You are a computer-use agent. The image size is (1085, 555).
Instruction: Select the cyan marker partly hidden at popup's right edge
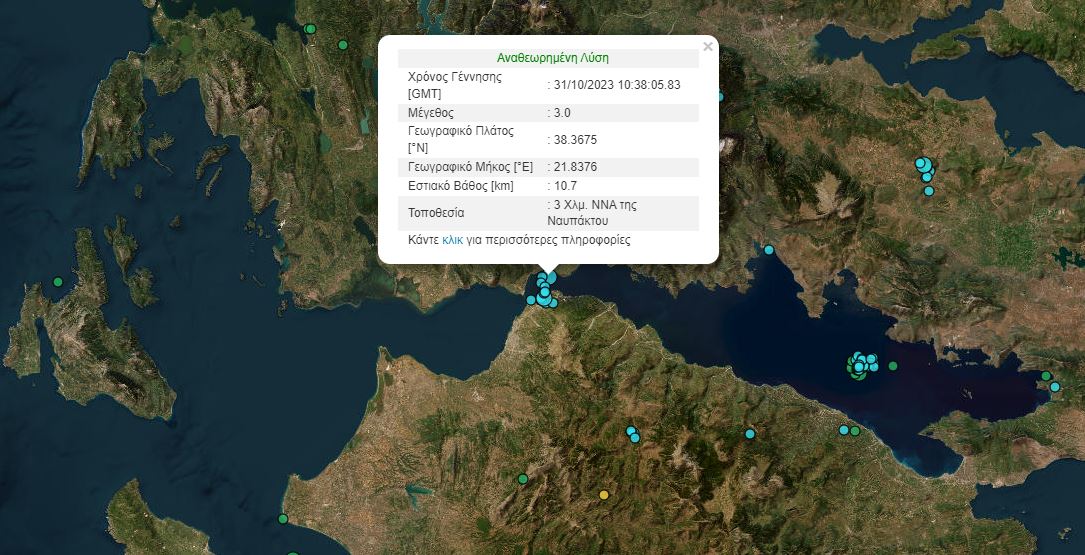point(719,97)
